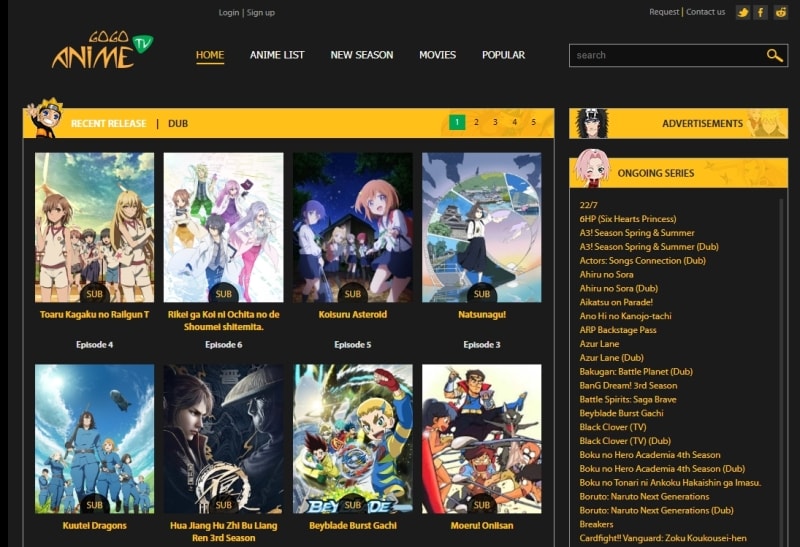Switch to the DUB releases tab
The width and height of the screenshot is (800, 547).
pyautogui.click(x=178, y=124)
